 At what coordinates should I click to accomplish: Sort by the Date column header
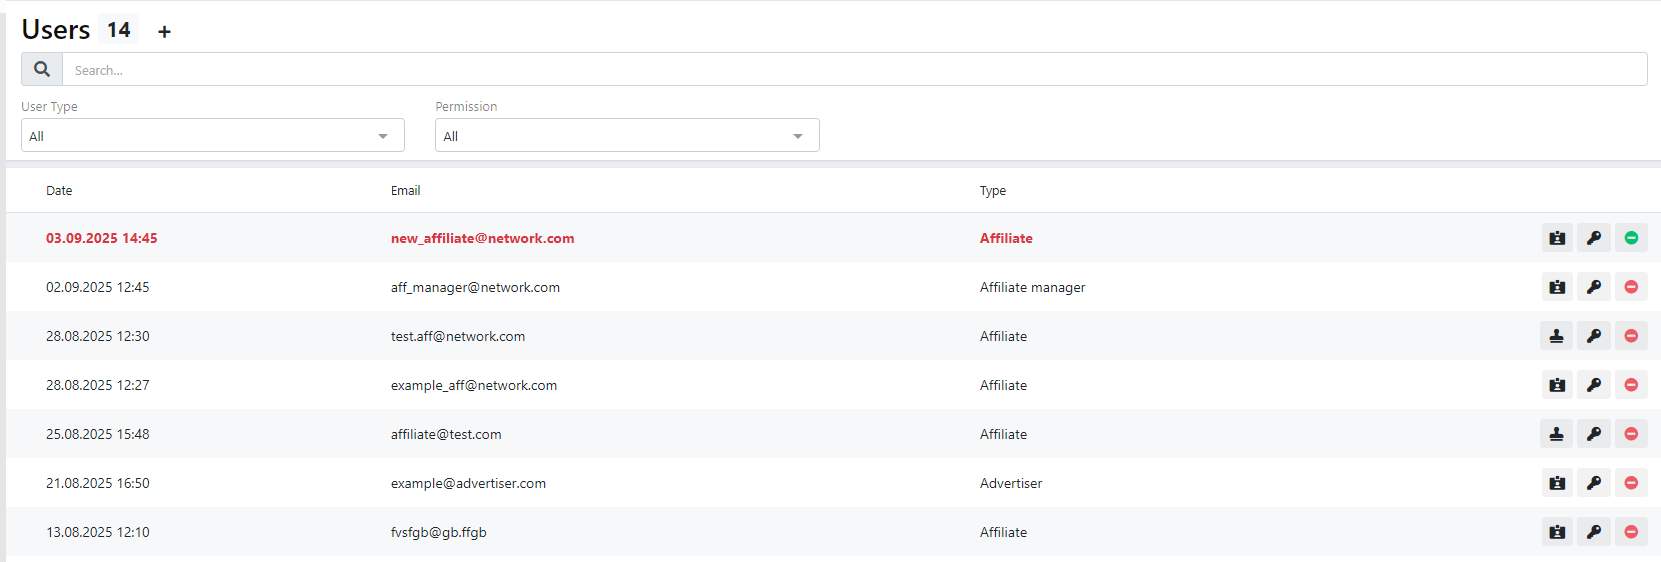point(59,190)
